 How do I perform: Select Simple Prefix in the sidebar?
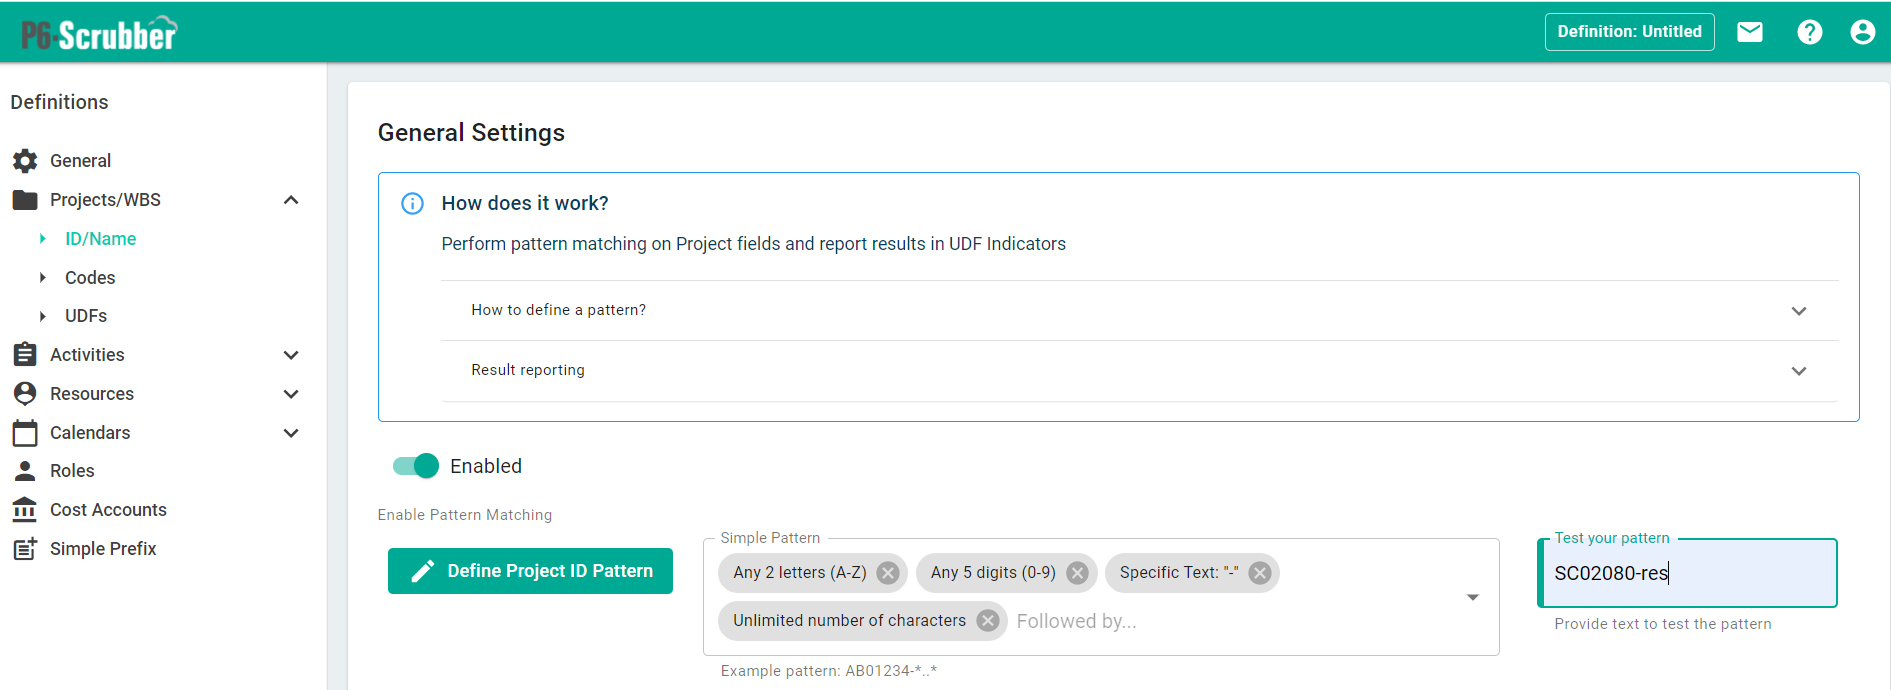pos(103,549)
